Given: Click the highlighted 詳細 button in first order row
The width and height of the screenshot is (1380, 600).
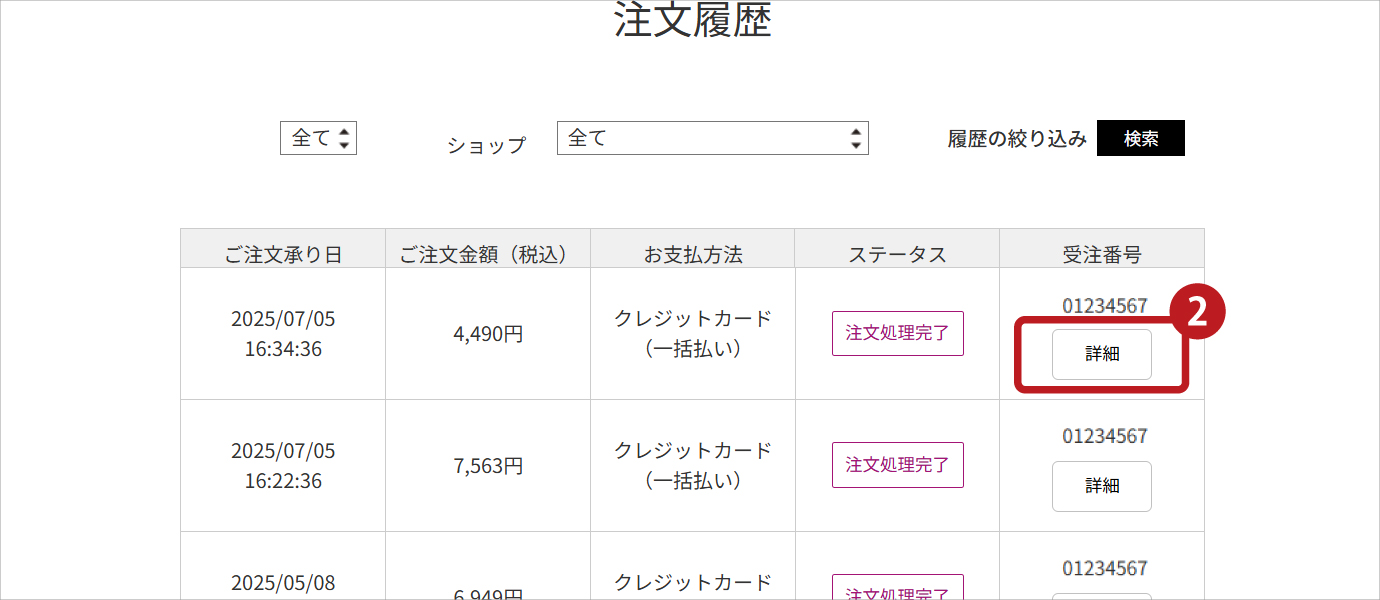Looking at the screenshot, I should (x=1101, y=354).
